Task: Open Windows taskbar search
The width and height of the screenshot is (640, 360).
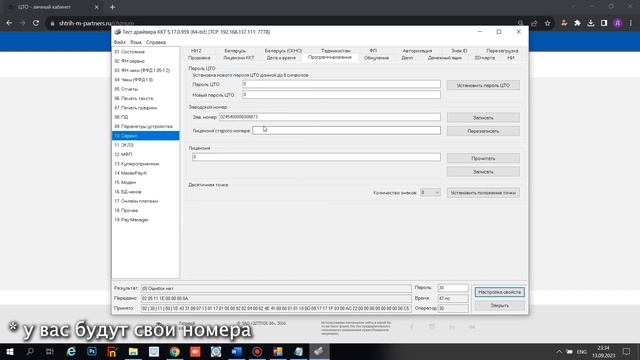Action: coord(30,351)
